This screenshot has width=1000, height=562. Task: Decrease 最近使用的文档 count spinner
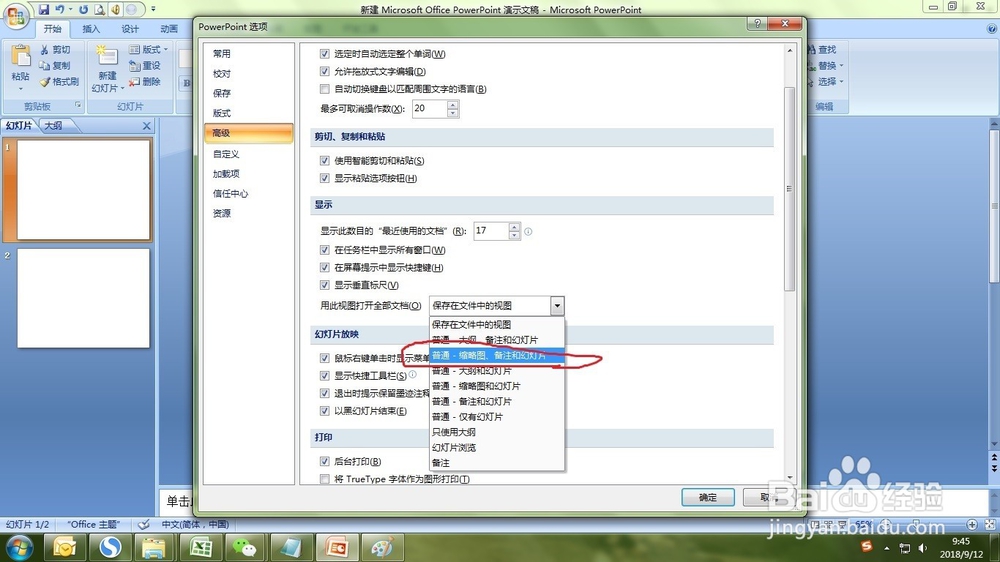pos(515,235)
